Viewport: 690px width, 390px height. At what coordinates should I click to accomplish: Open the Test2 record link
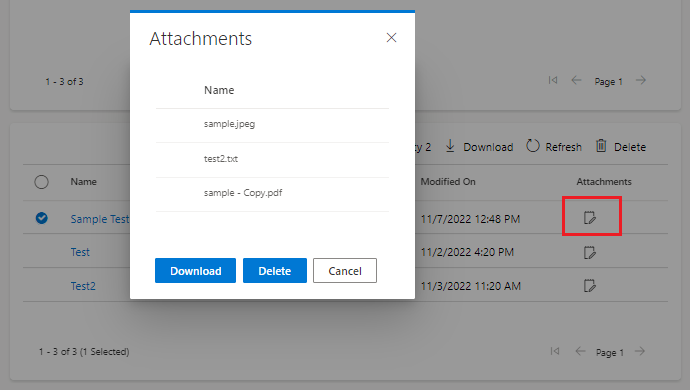(83, 286)
